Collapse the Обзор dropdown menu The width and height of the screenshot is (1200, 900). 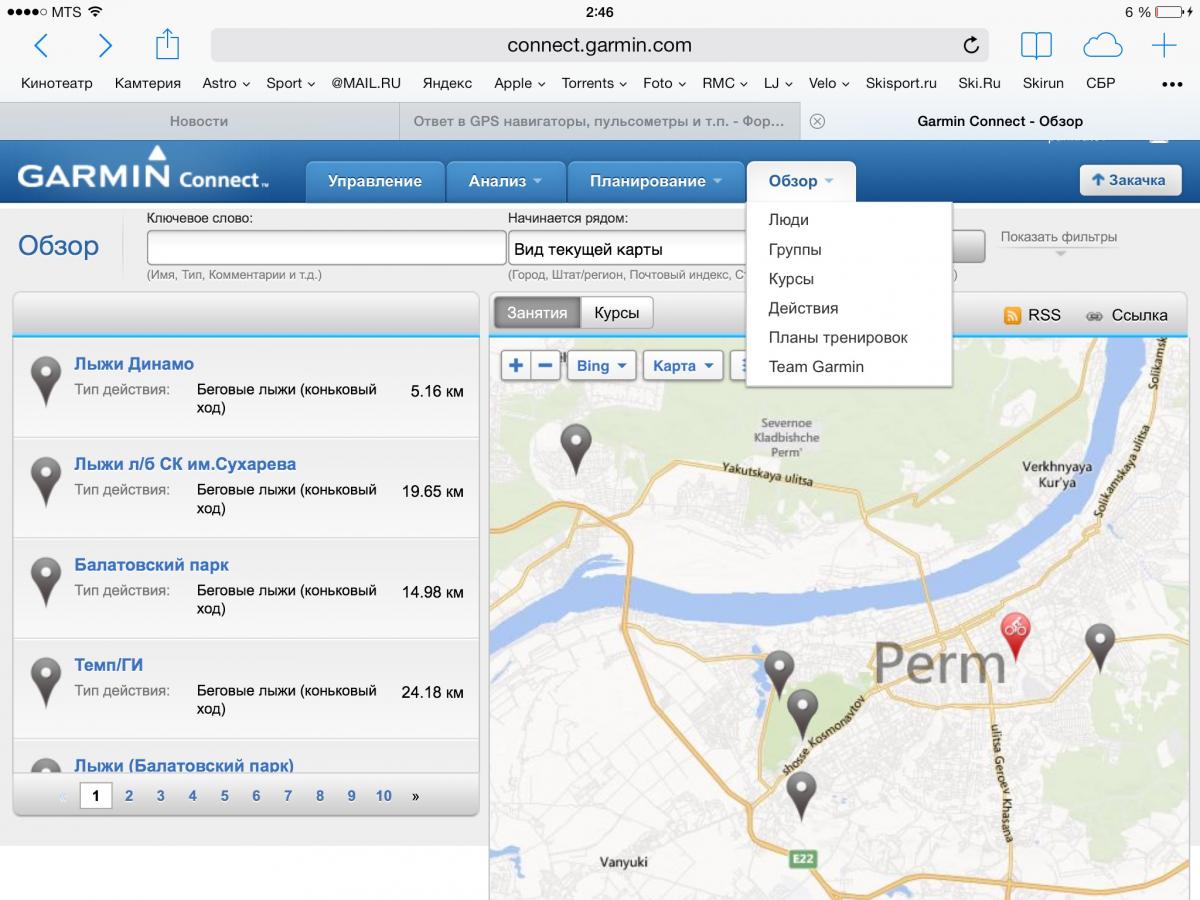click(x=801, y=181)
